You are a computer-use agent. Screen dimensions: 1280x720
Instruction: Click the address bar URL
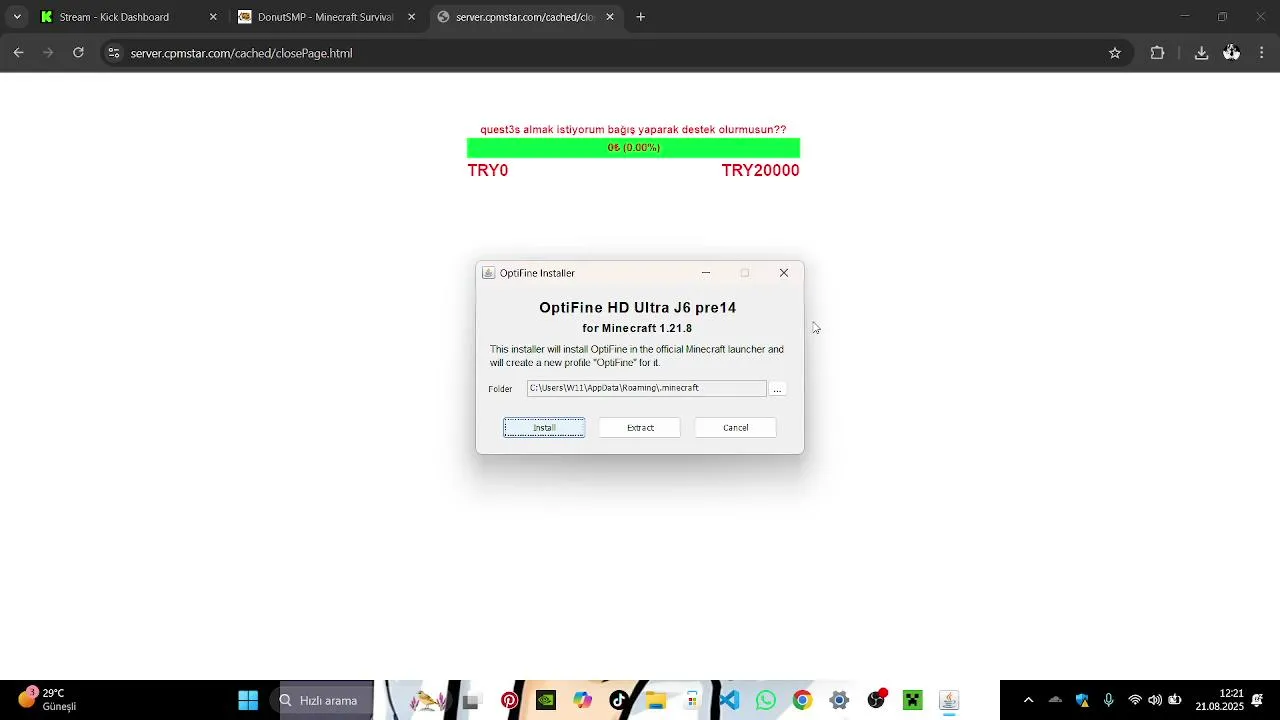[241, 53]
